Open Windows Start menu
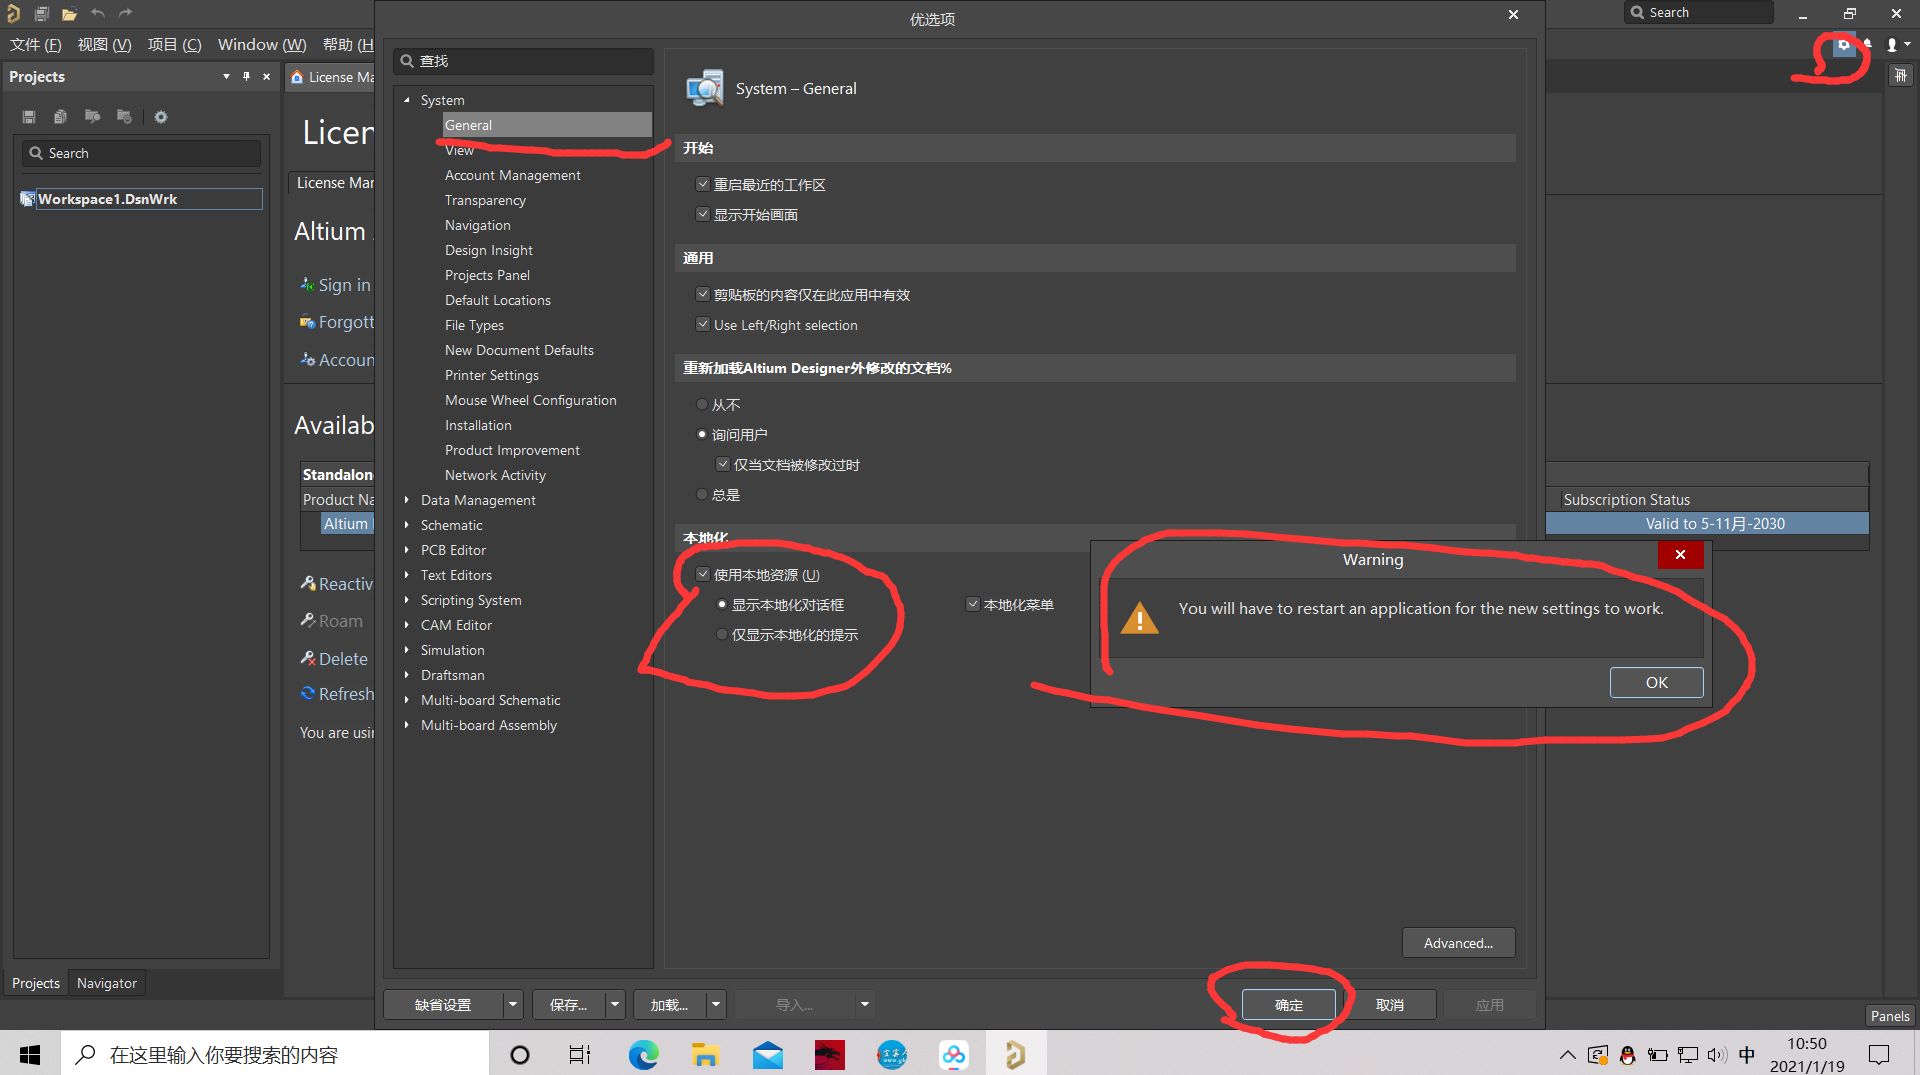 [x=30, y=1054]
